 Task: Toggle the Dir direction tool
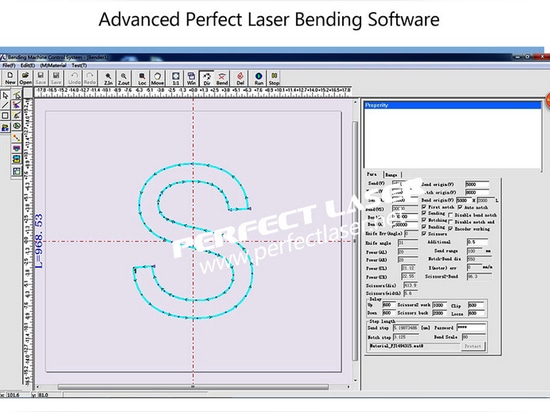[207, 78]
